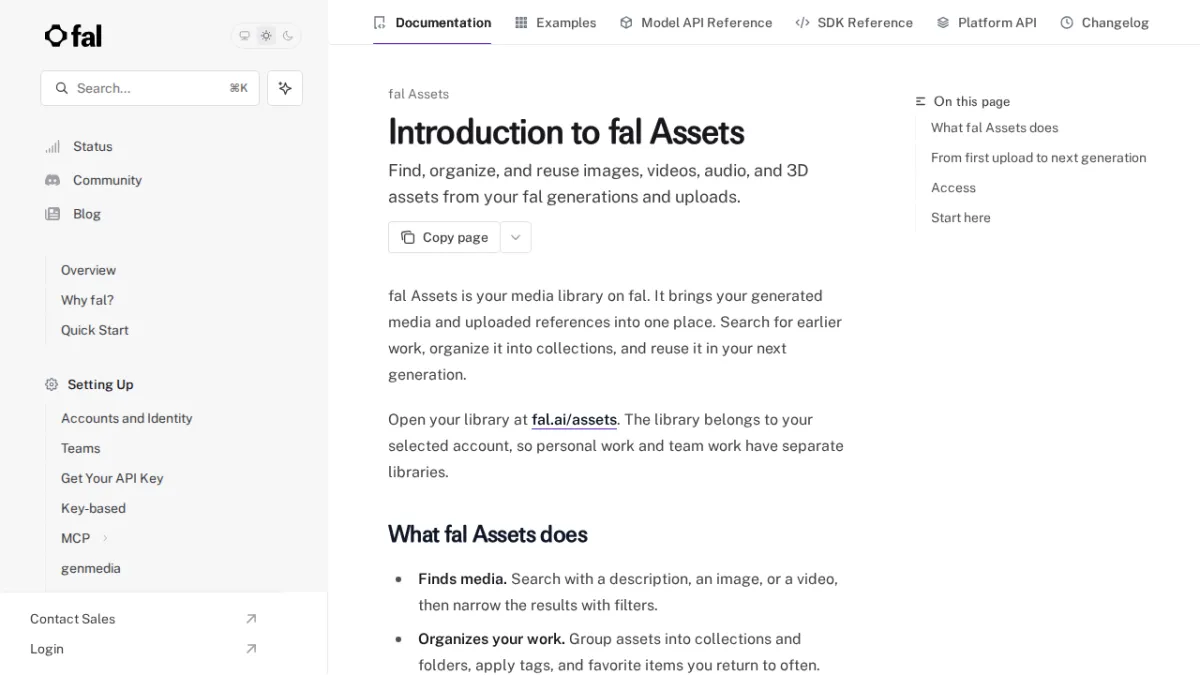
Task: Click the Platform API layers icon
Action: point(943,22)
